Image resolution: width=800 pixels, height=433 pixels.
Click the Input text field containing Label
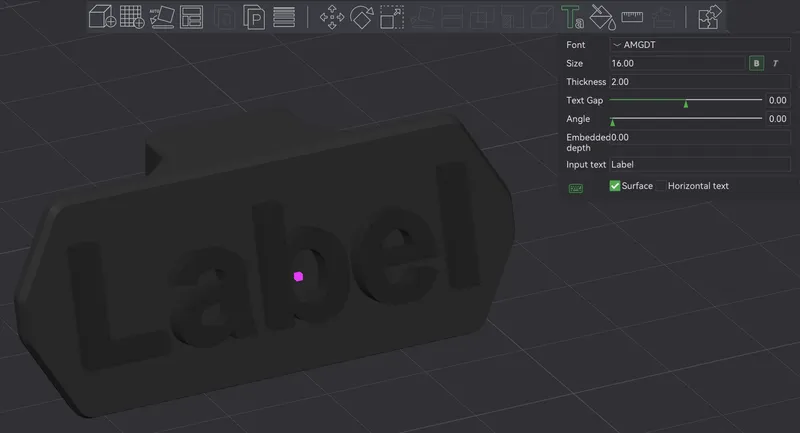700,165
